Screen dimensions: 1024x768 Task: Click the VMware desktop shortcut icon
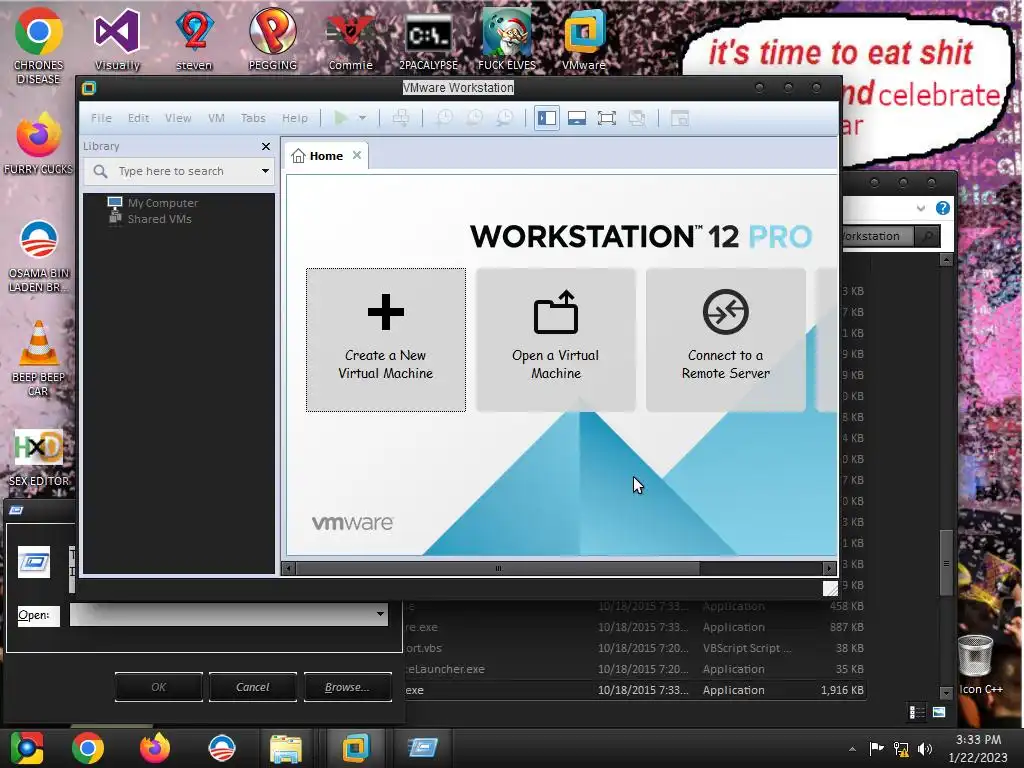click(584, 39)
